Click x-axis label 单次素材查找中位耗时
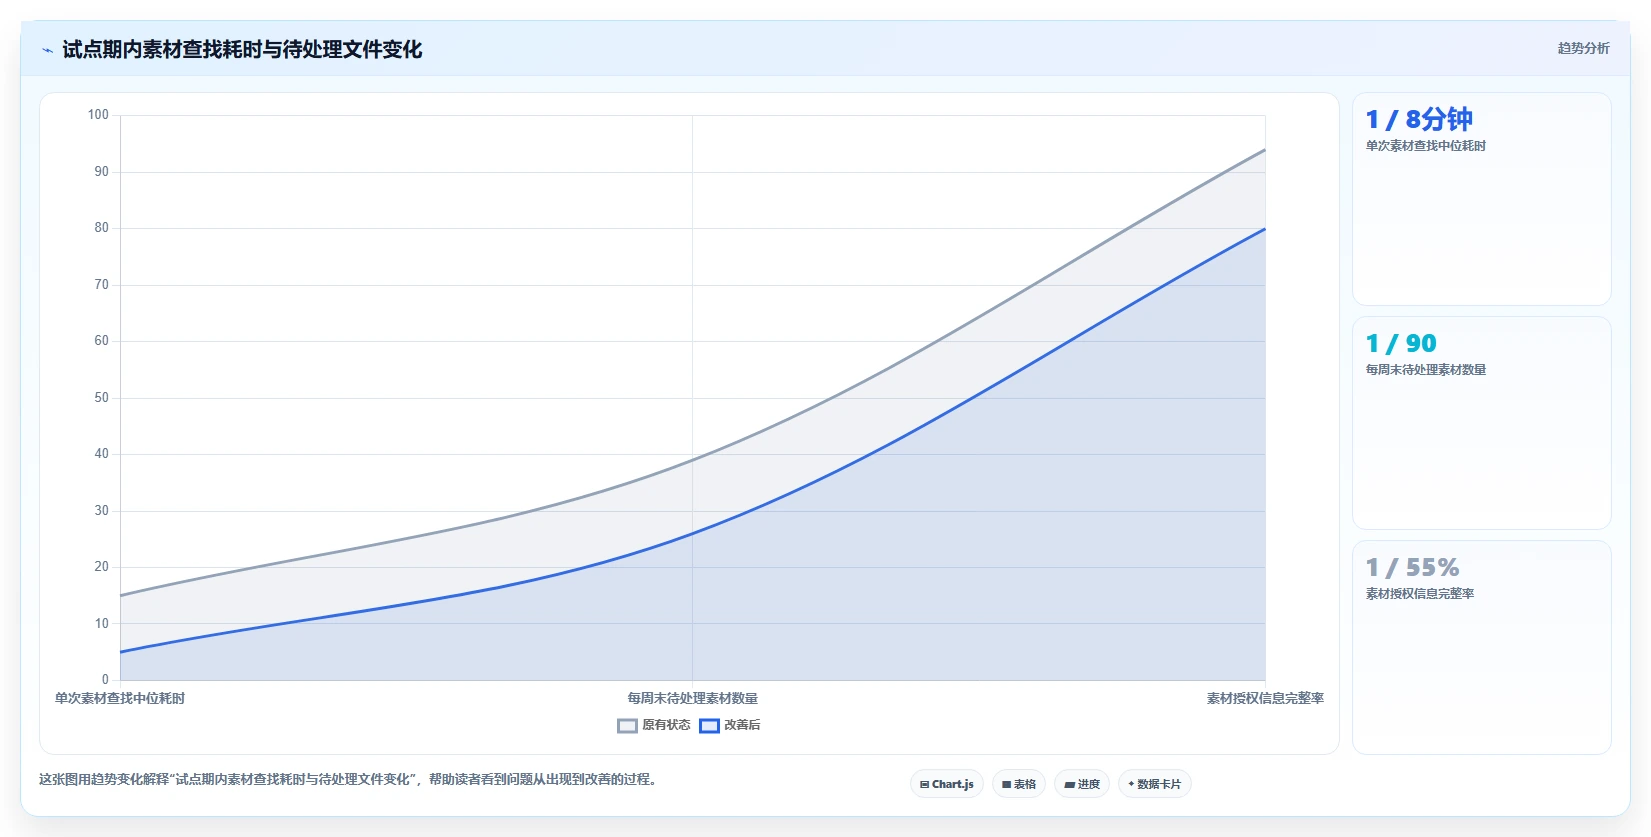Image resolution: width=1651 pixels, height=837 pixels. coord(120,698)
